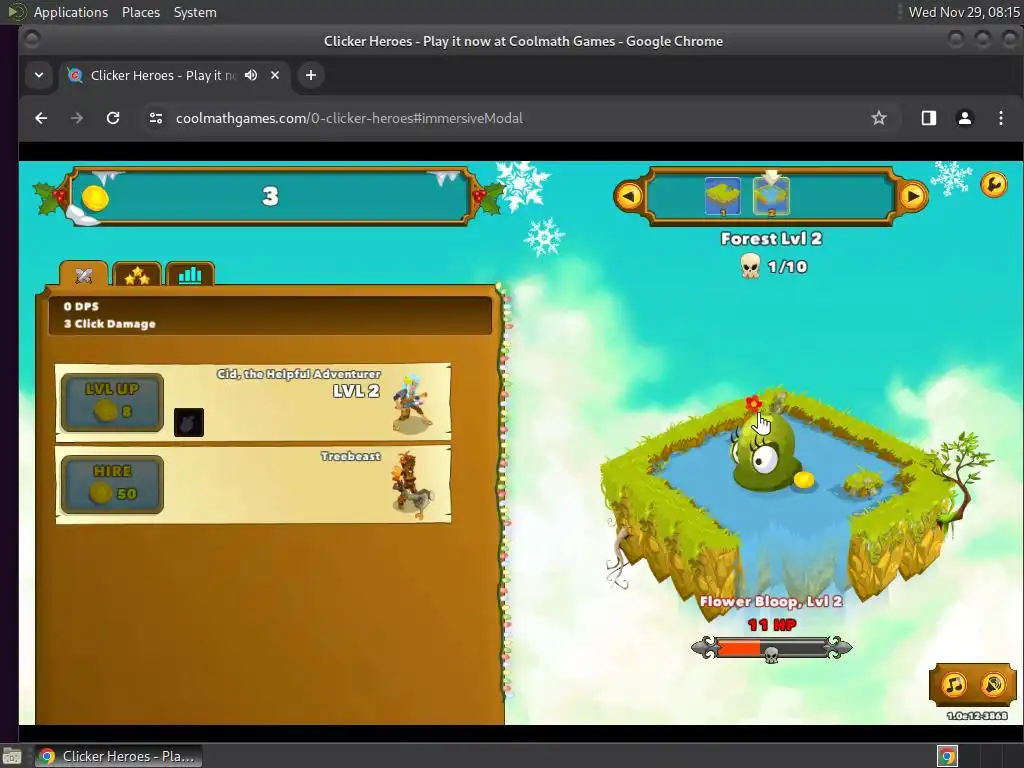Close the Clicker Heroes tab
1024x768 pixels.
point(275,75)
